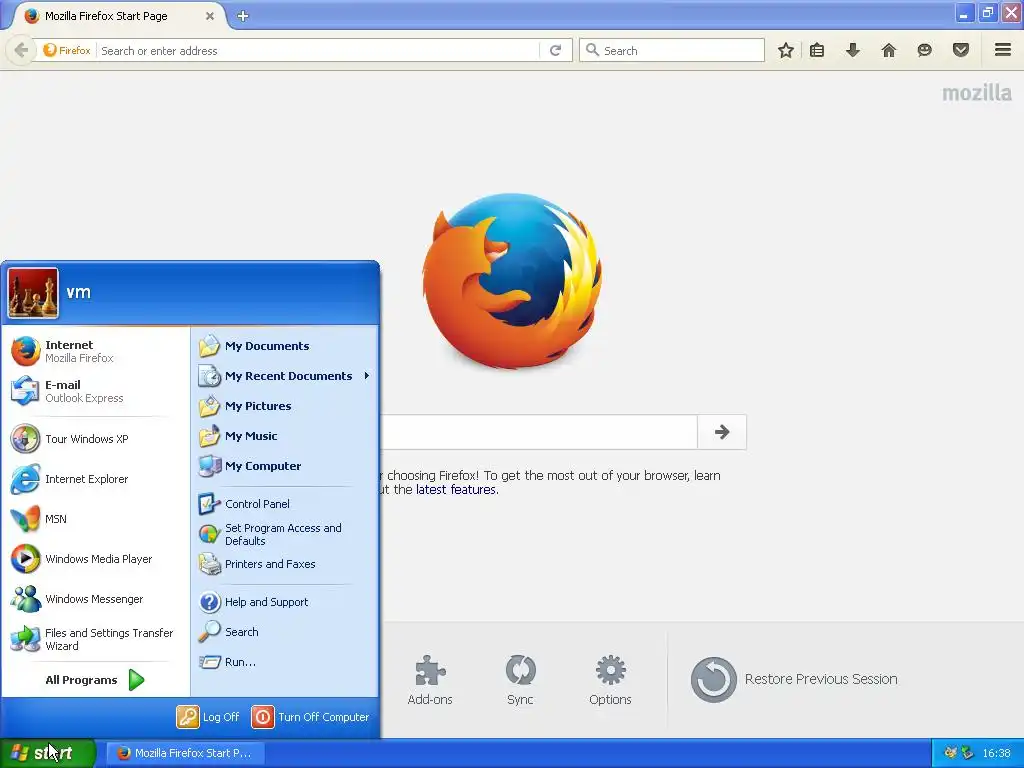This screenshot has height=768, width=1024.
Task: Open Set Program Access and Defaults
Action: click(x=285, y=534)
